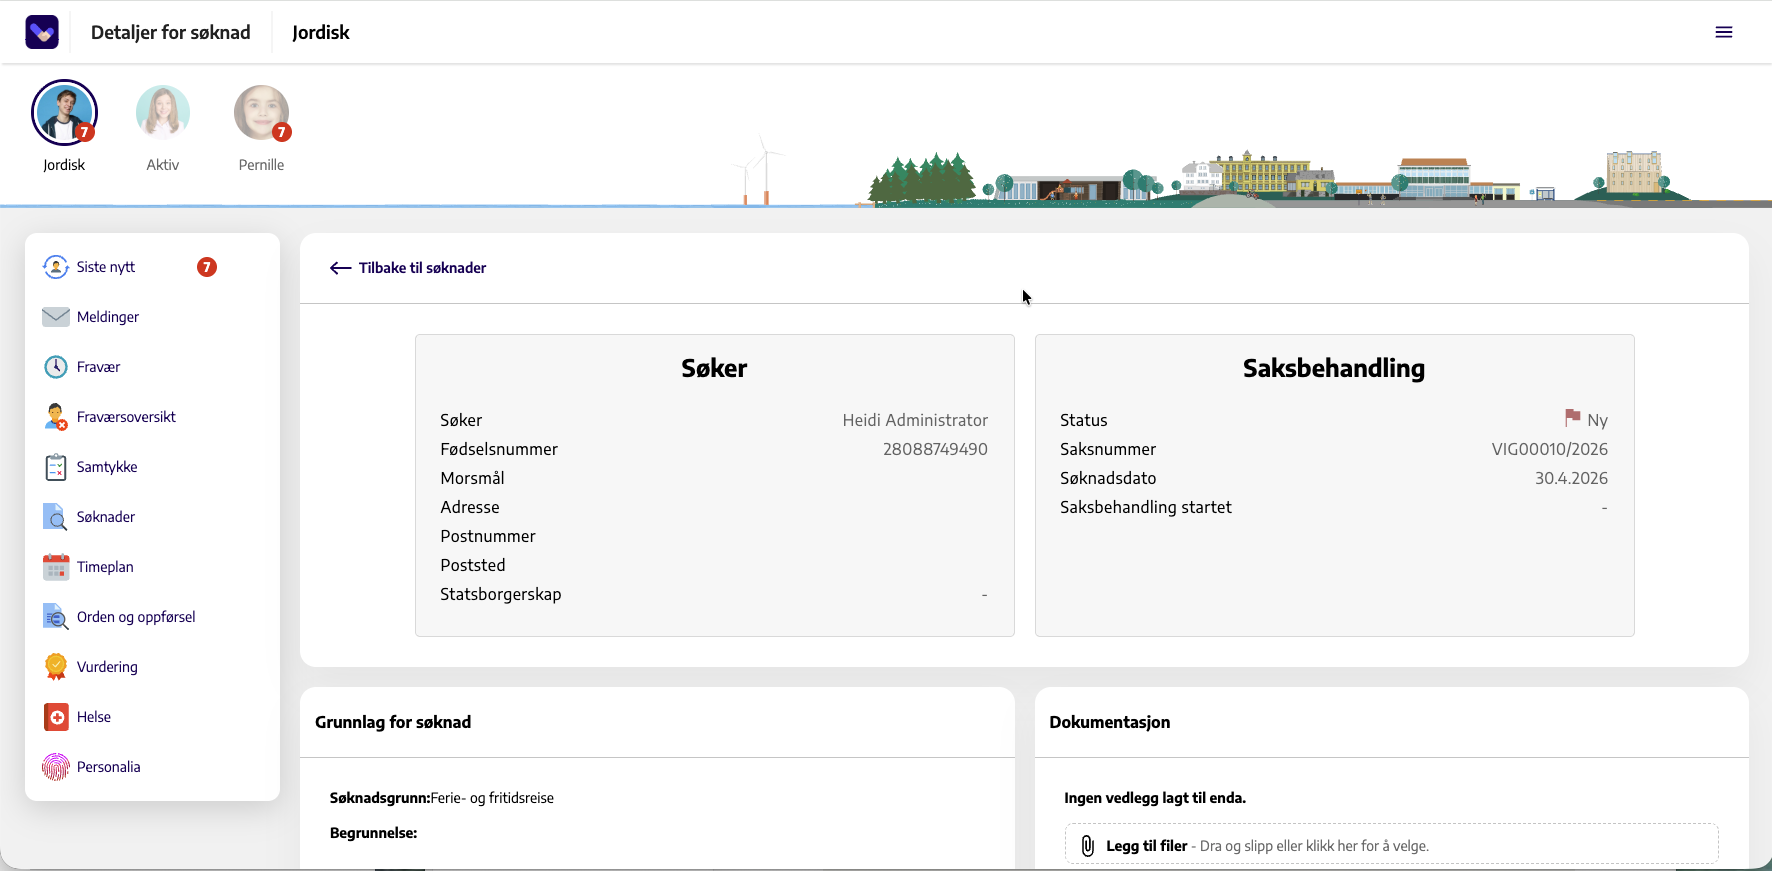Click the Saksbehandling card heading
This screenshot has width=1772, height=871.
[1334, 368]
